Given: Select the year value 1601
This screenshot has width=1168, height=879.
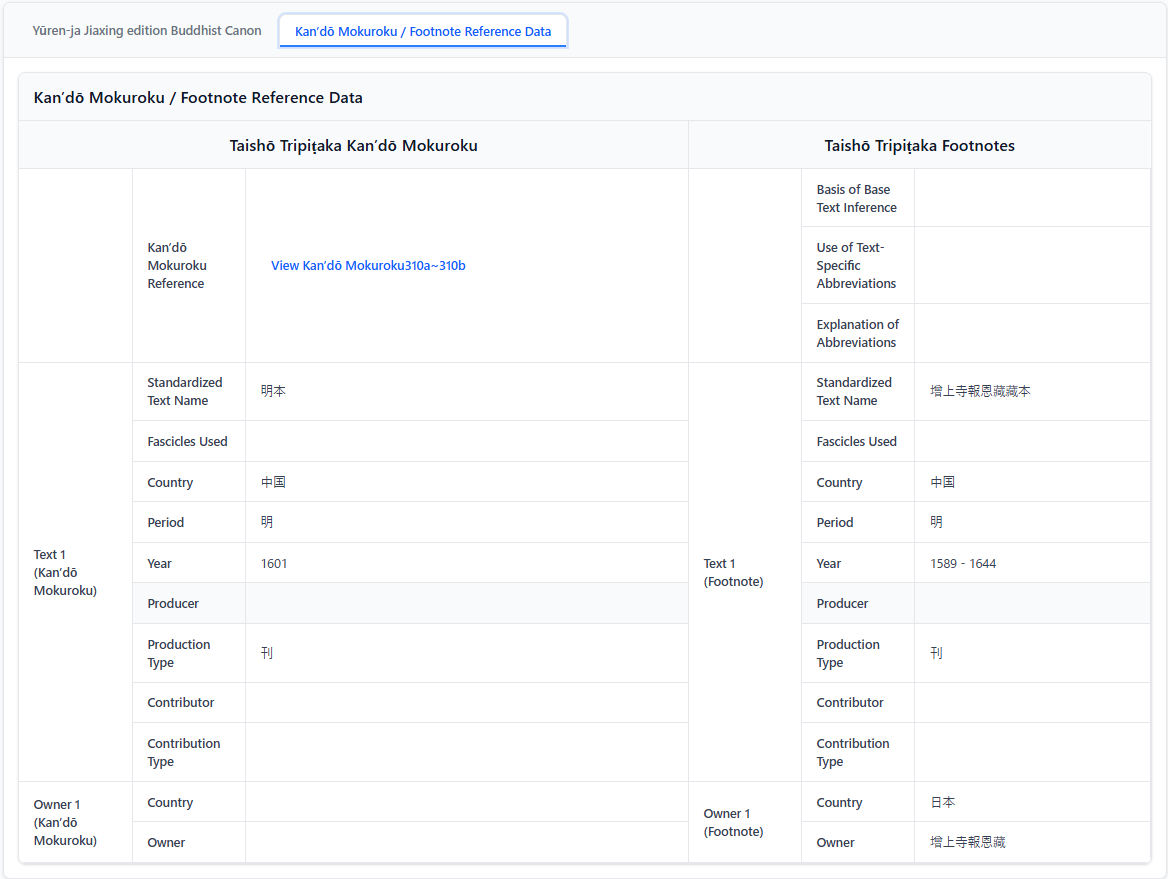Looking at the screenshot, I should (274, 563).
